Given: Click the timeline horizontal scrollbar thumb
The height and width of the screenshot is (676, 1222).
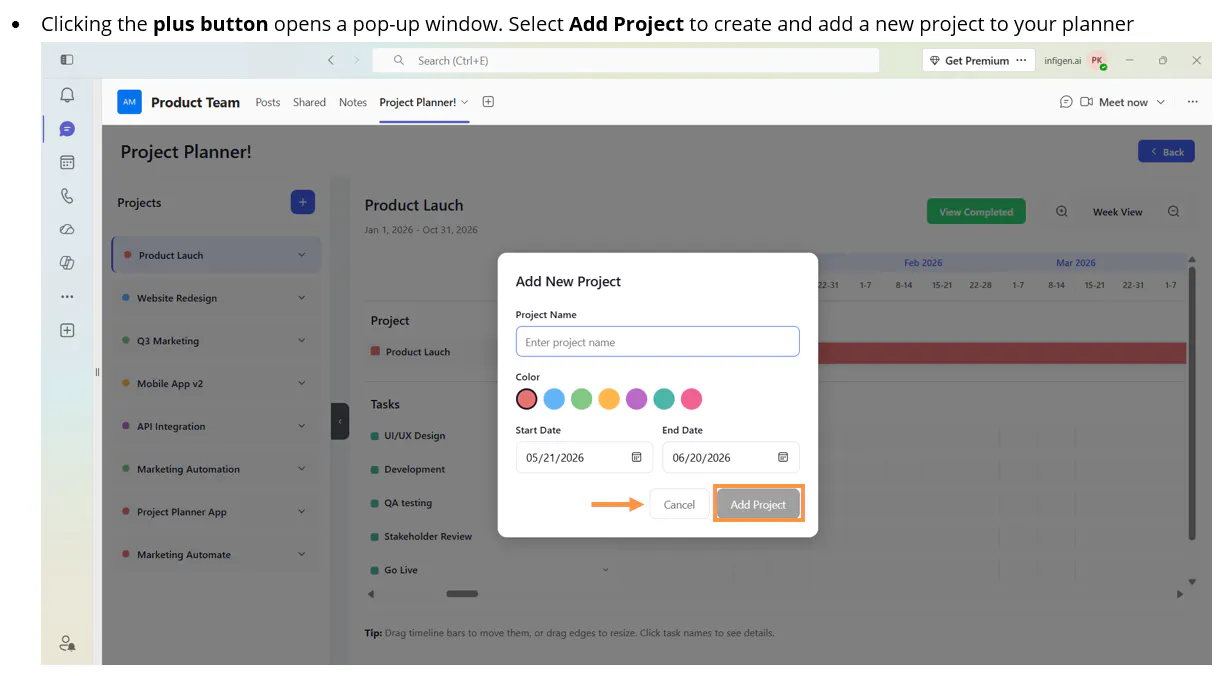Looking at the screenshot, I should [x=462, y=594].
